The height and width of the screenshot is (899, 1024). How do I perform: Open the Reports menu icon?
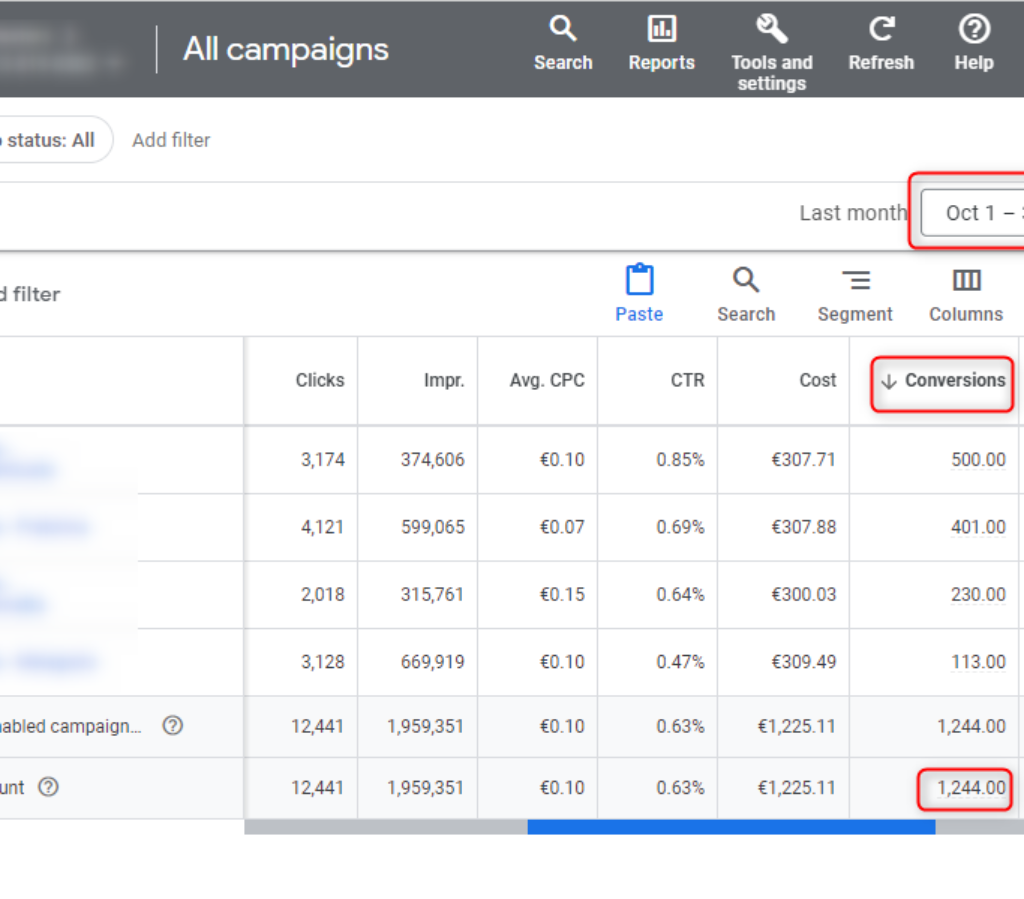click(x=661, y=44)
